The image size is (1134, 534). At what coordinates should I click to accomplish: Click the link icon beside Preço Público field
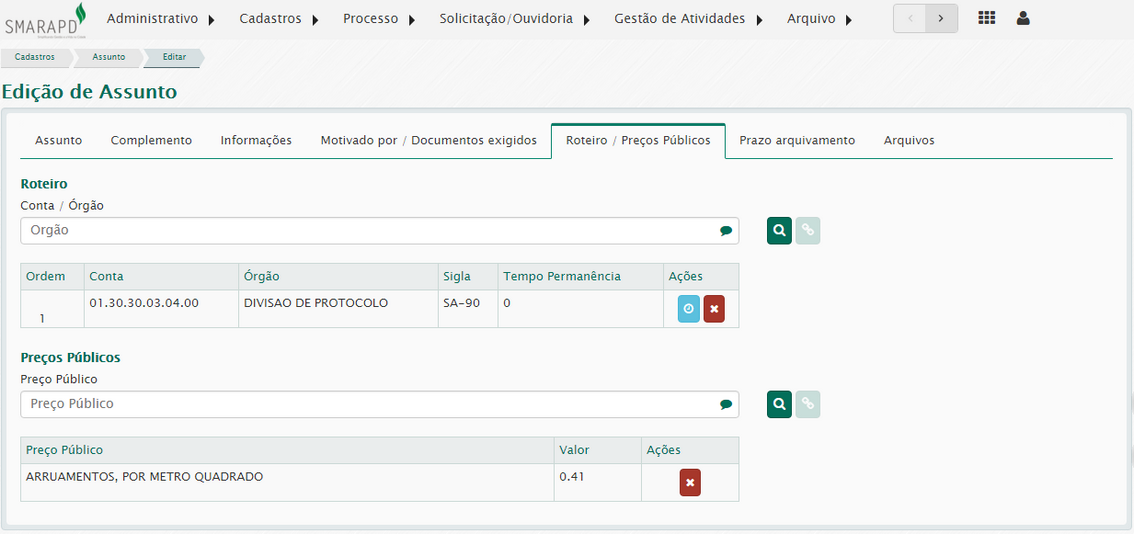[808, 404]
